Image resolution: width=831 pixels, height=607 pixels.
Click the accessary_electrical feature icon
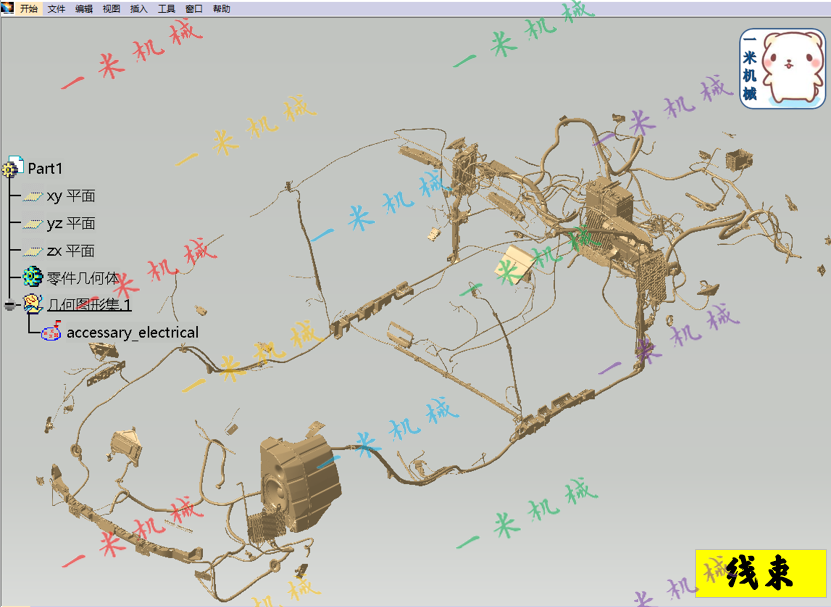click(51, 332)
